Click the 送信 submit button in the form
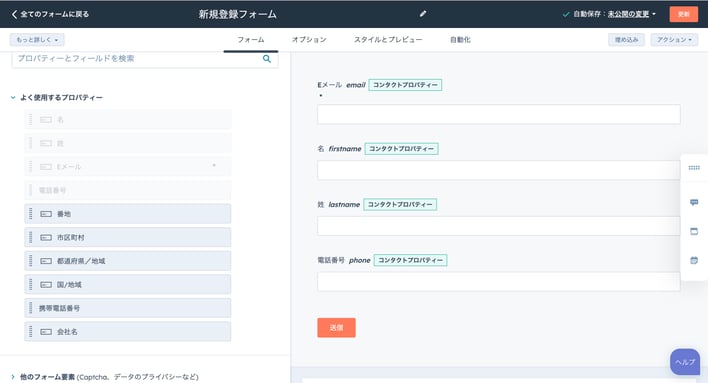The image size is (708, 383). (336, 328)
